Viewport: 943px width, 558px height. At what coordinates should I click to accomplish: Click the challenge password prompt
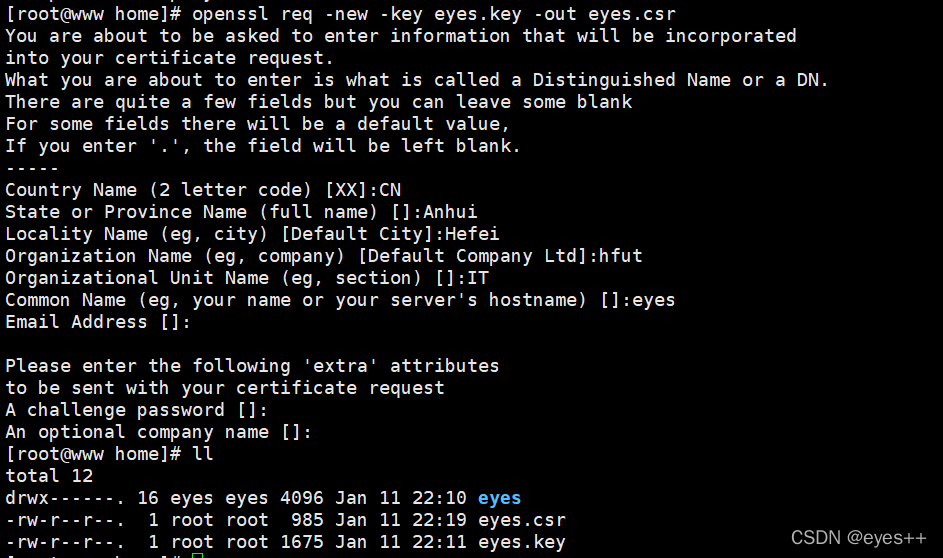[137, 410]
